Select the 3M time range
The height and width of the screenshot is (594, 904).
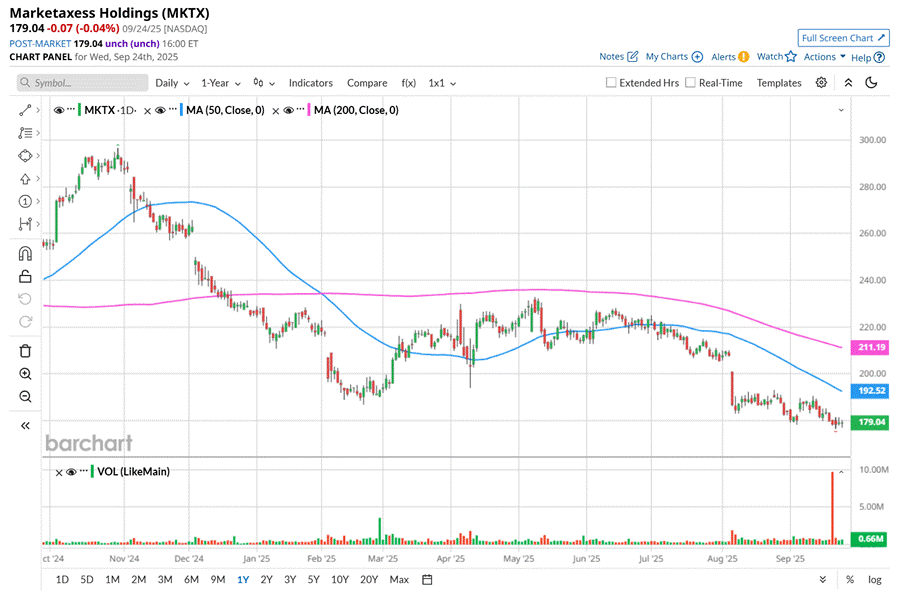[165, 580]
